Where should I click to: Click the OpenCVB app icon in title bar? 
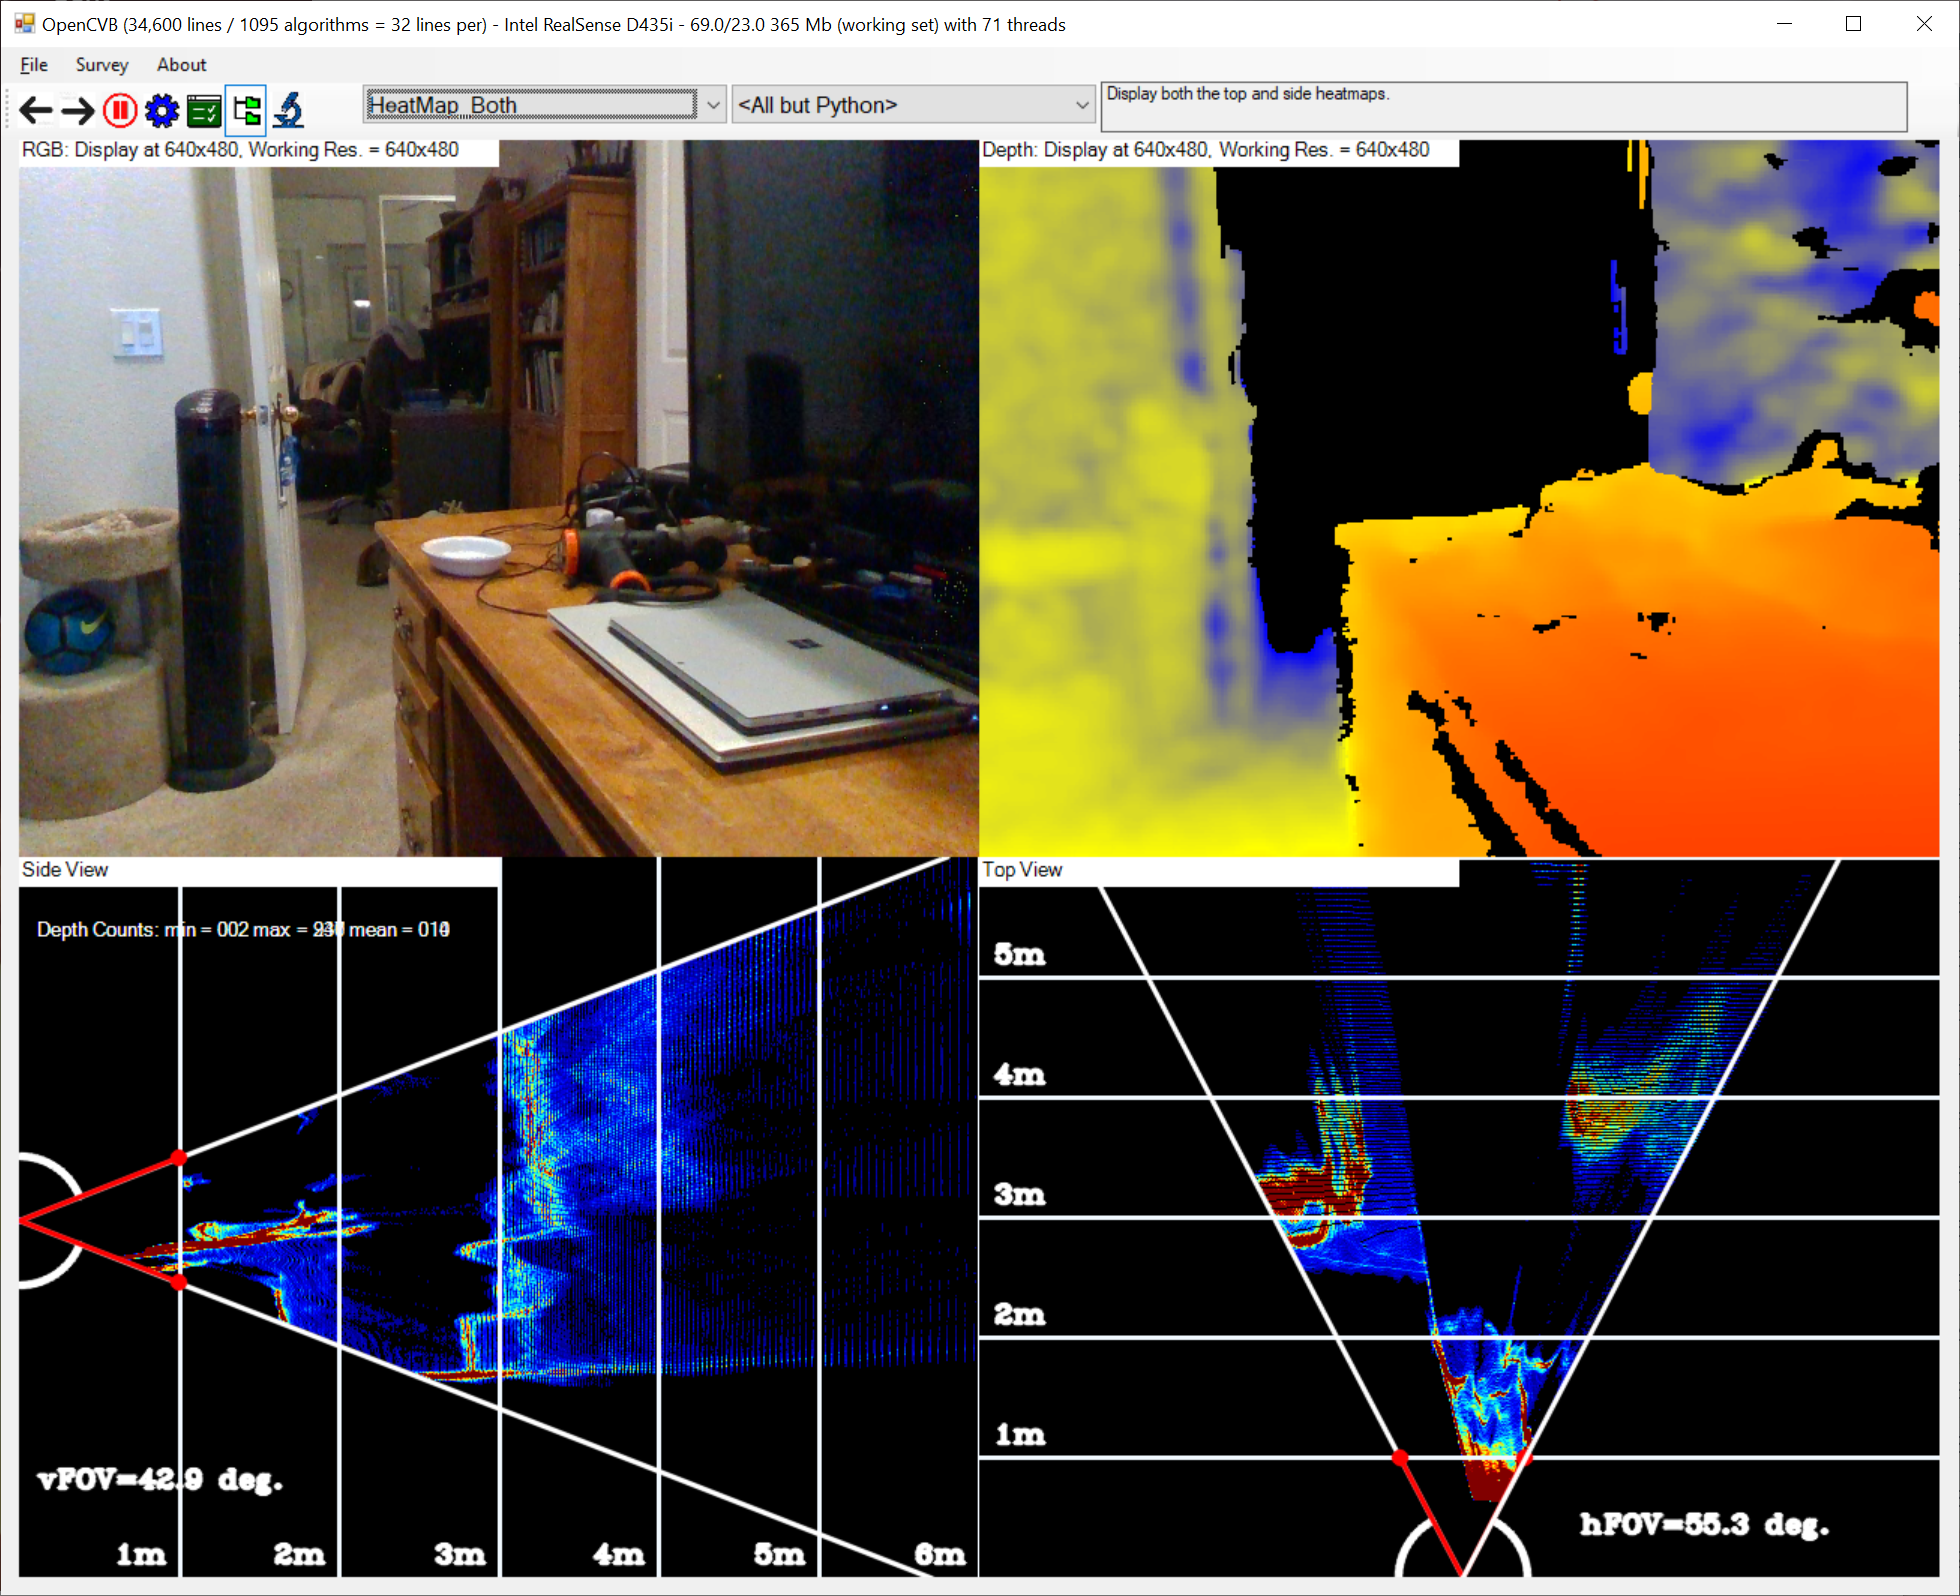24,24
